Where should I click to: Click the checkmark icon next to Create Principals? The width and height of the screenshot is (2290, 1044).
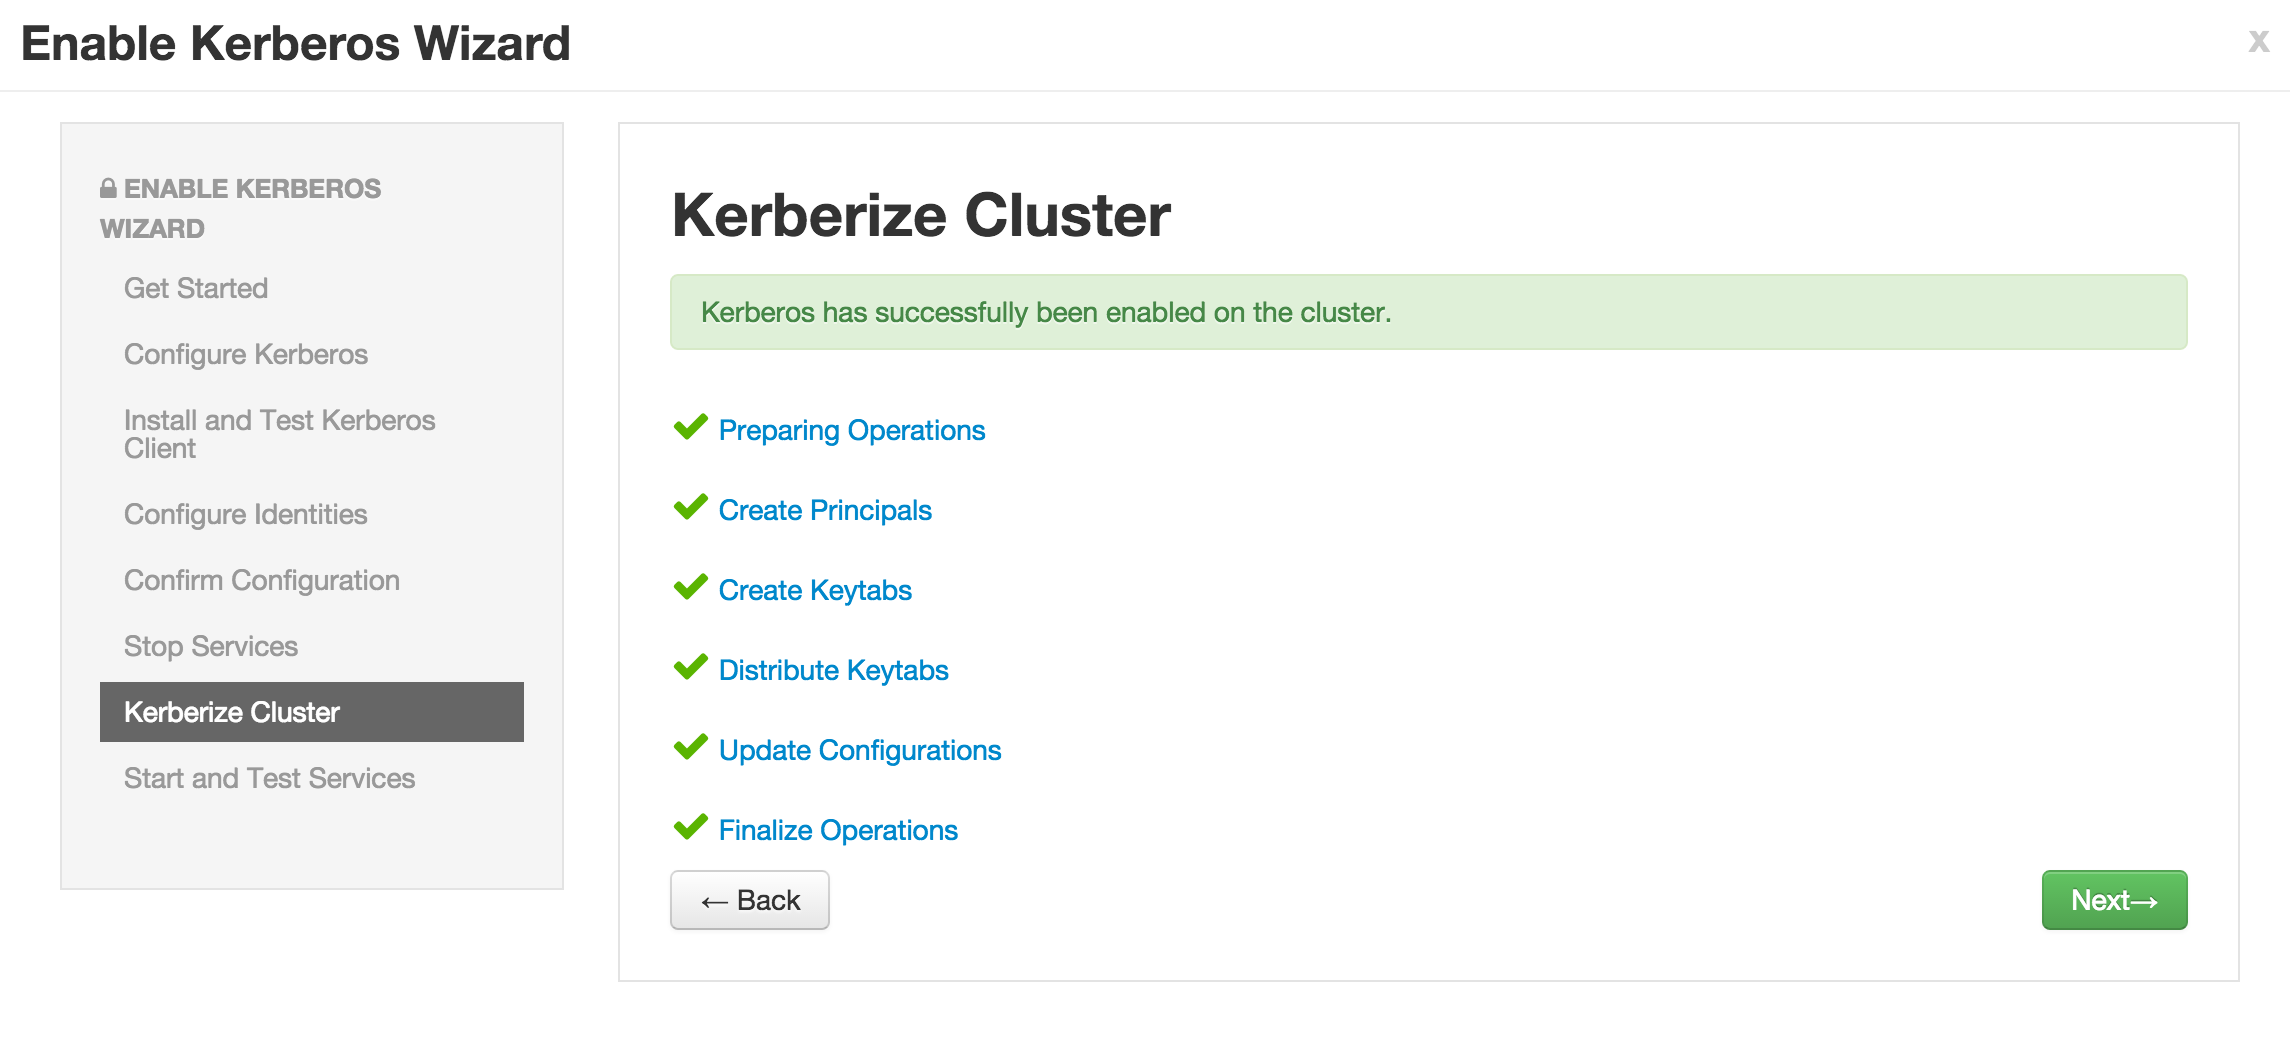click(x=691, y=508)
